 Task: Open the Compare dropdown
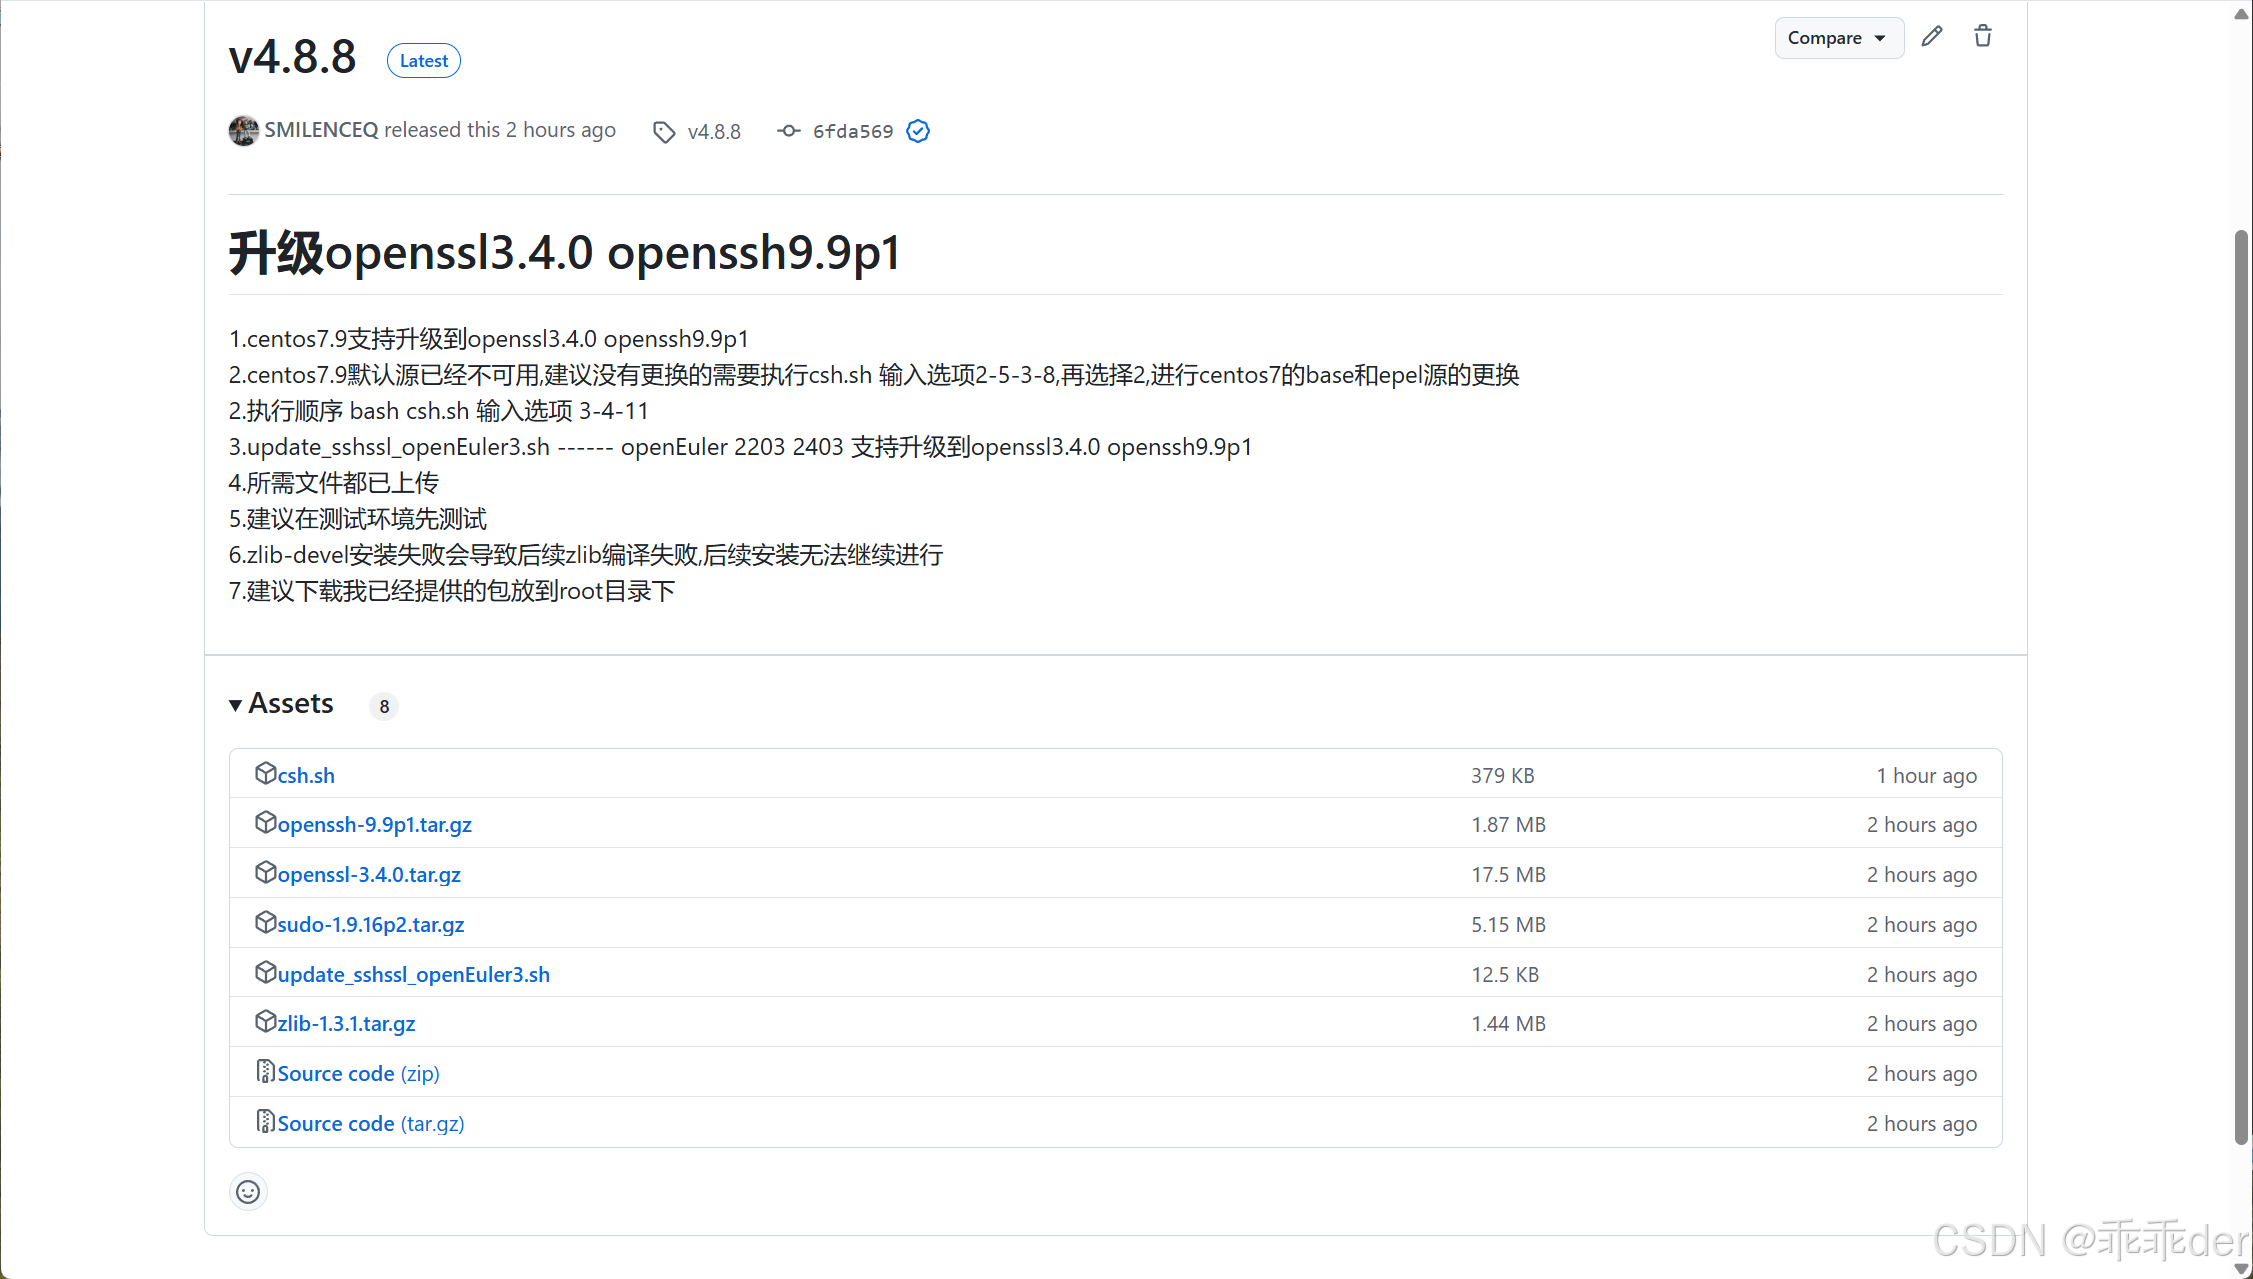click(x=1838, y=38)
